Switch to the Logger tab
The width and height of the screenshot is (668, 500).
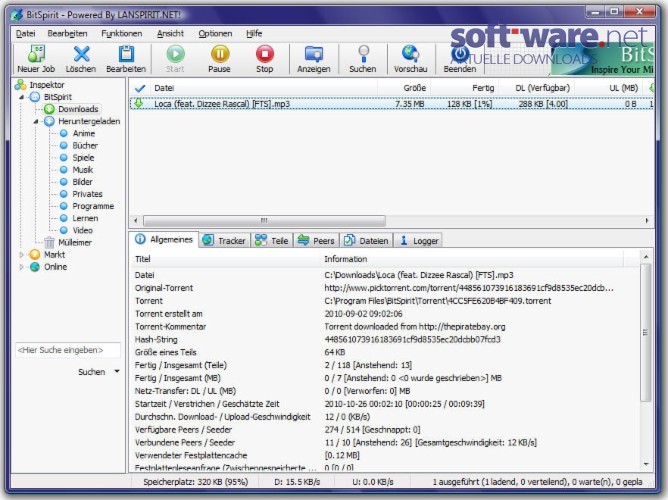coord(419,241)
